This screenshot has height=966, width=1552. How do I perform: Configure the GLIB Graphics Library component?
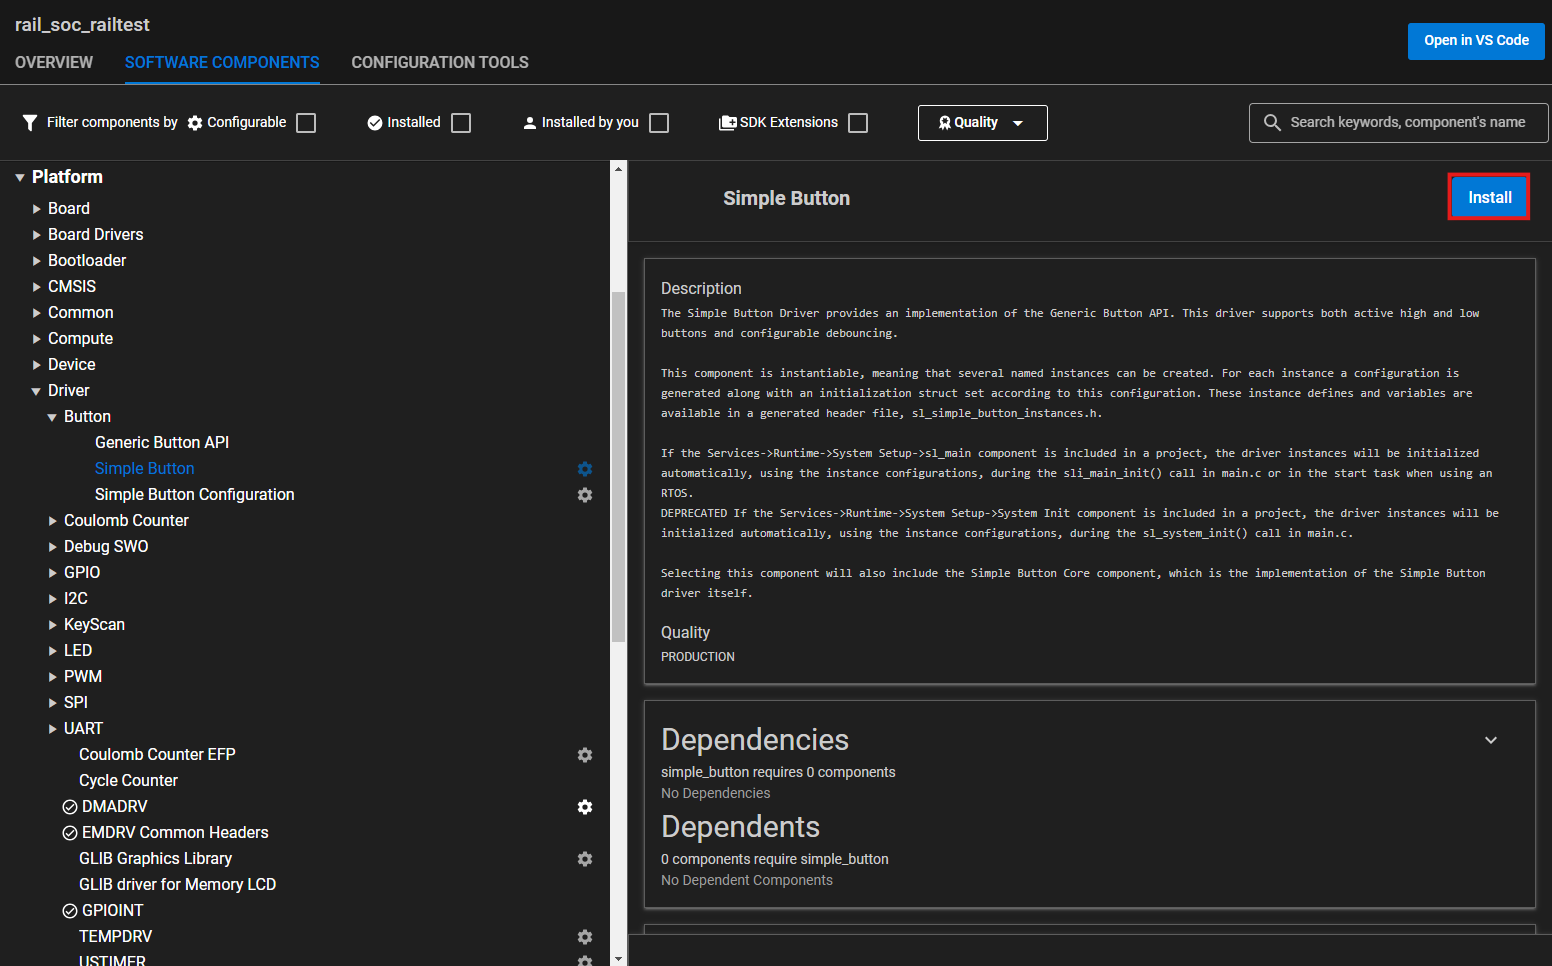[585, 858]
